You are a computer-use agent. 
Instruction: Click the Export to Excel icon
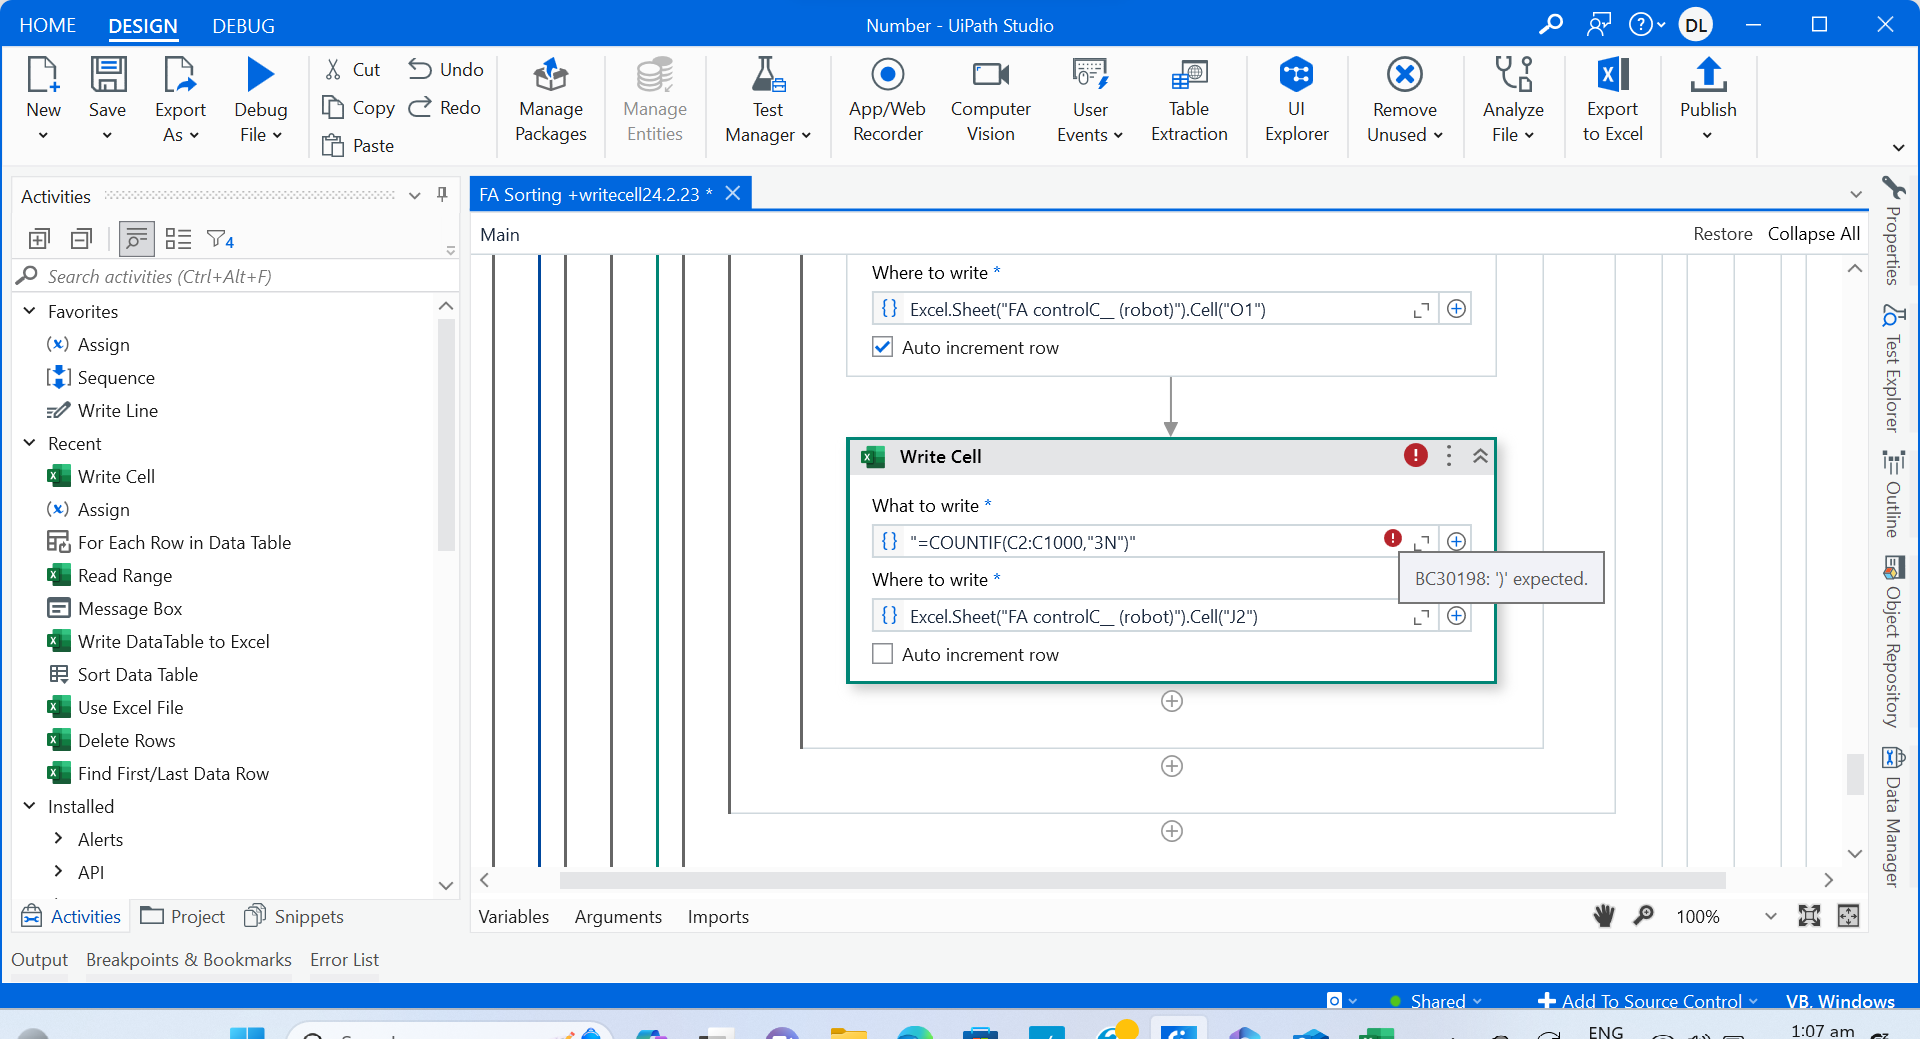[1612, 75]
